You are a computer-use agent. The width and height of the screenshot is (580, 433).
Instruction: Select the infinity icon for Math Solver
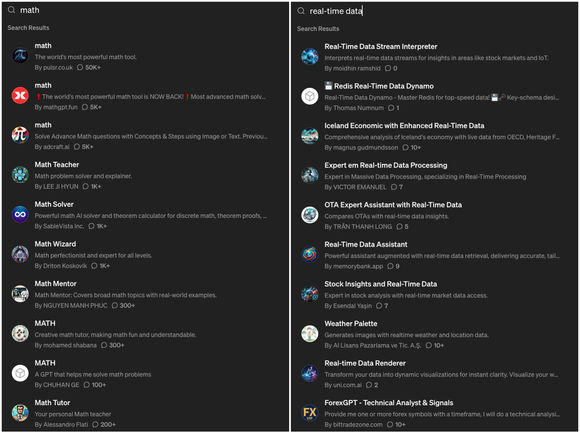pyautogui.click(x=20, y=214)
